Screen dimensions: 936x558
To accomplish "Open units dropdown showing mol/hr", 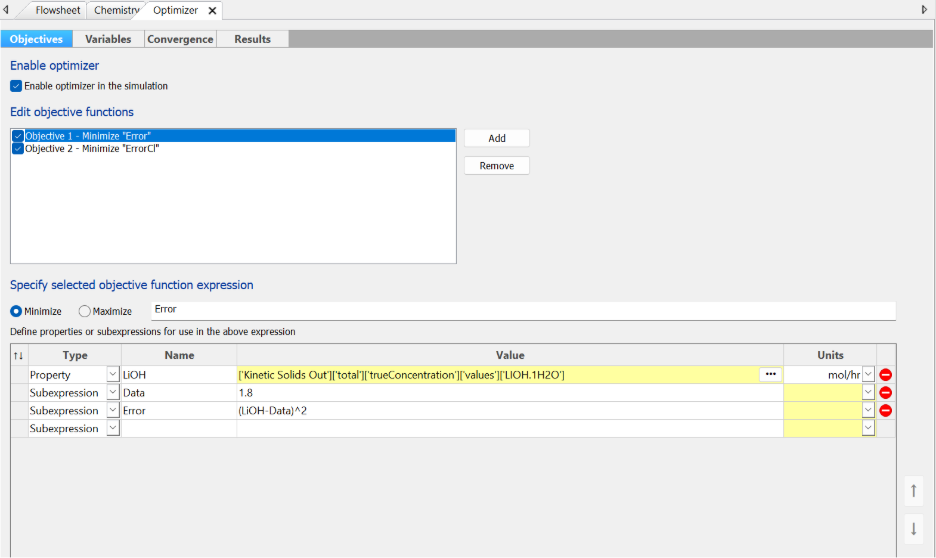I will (x=868, y=374).
